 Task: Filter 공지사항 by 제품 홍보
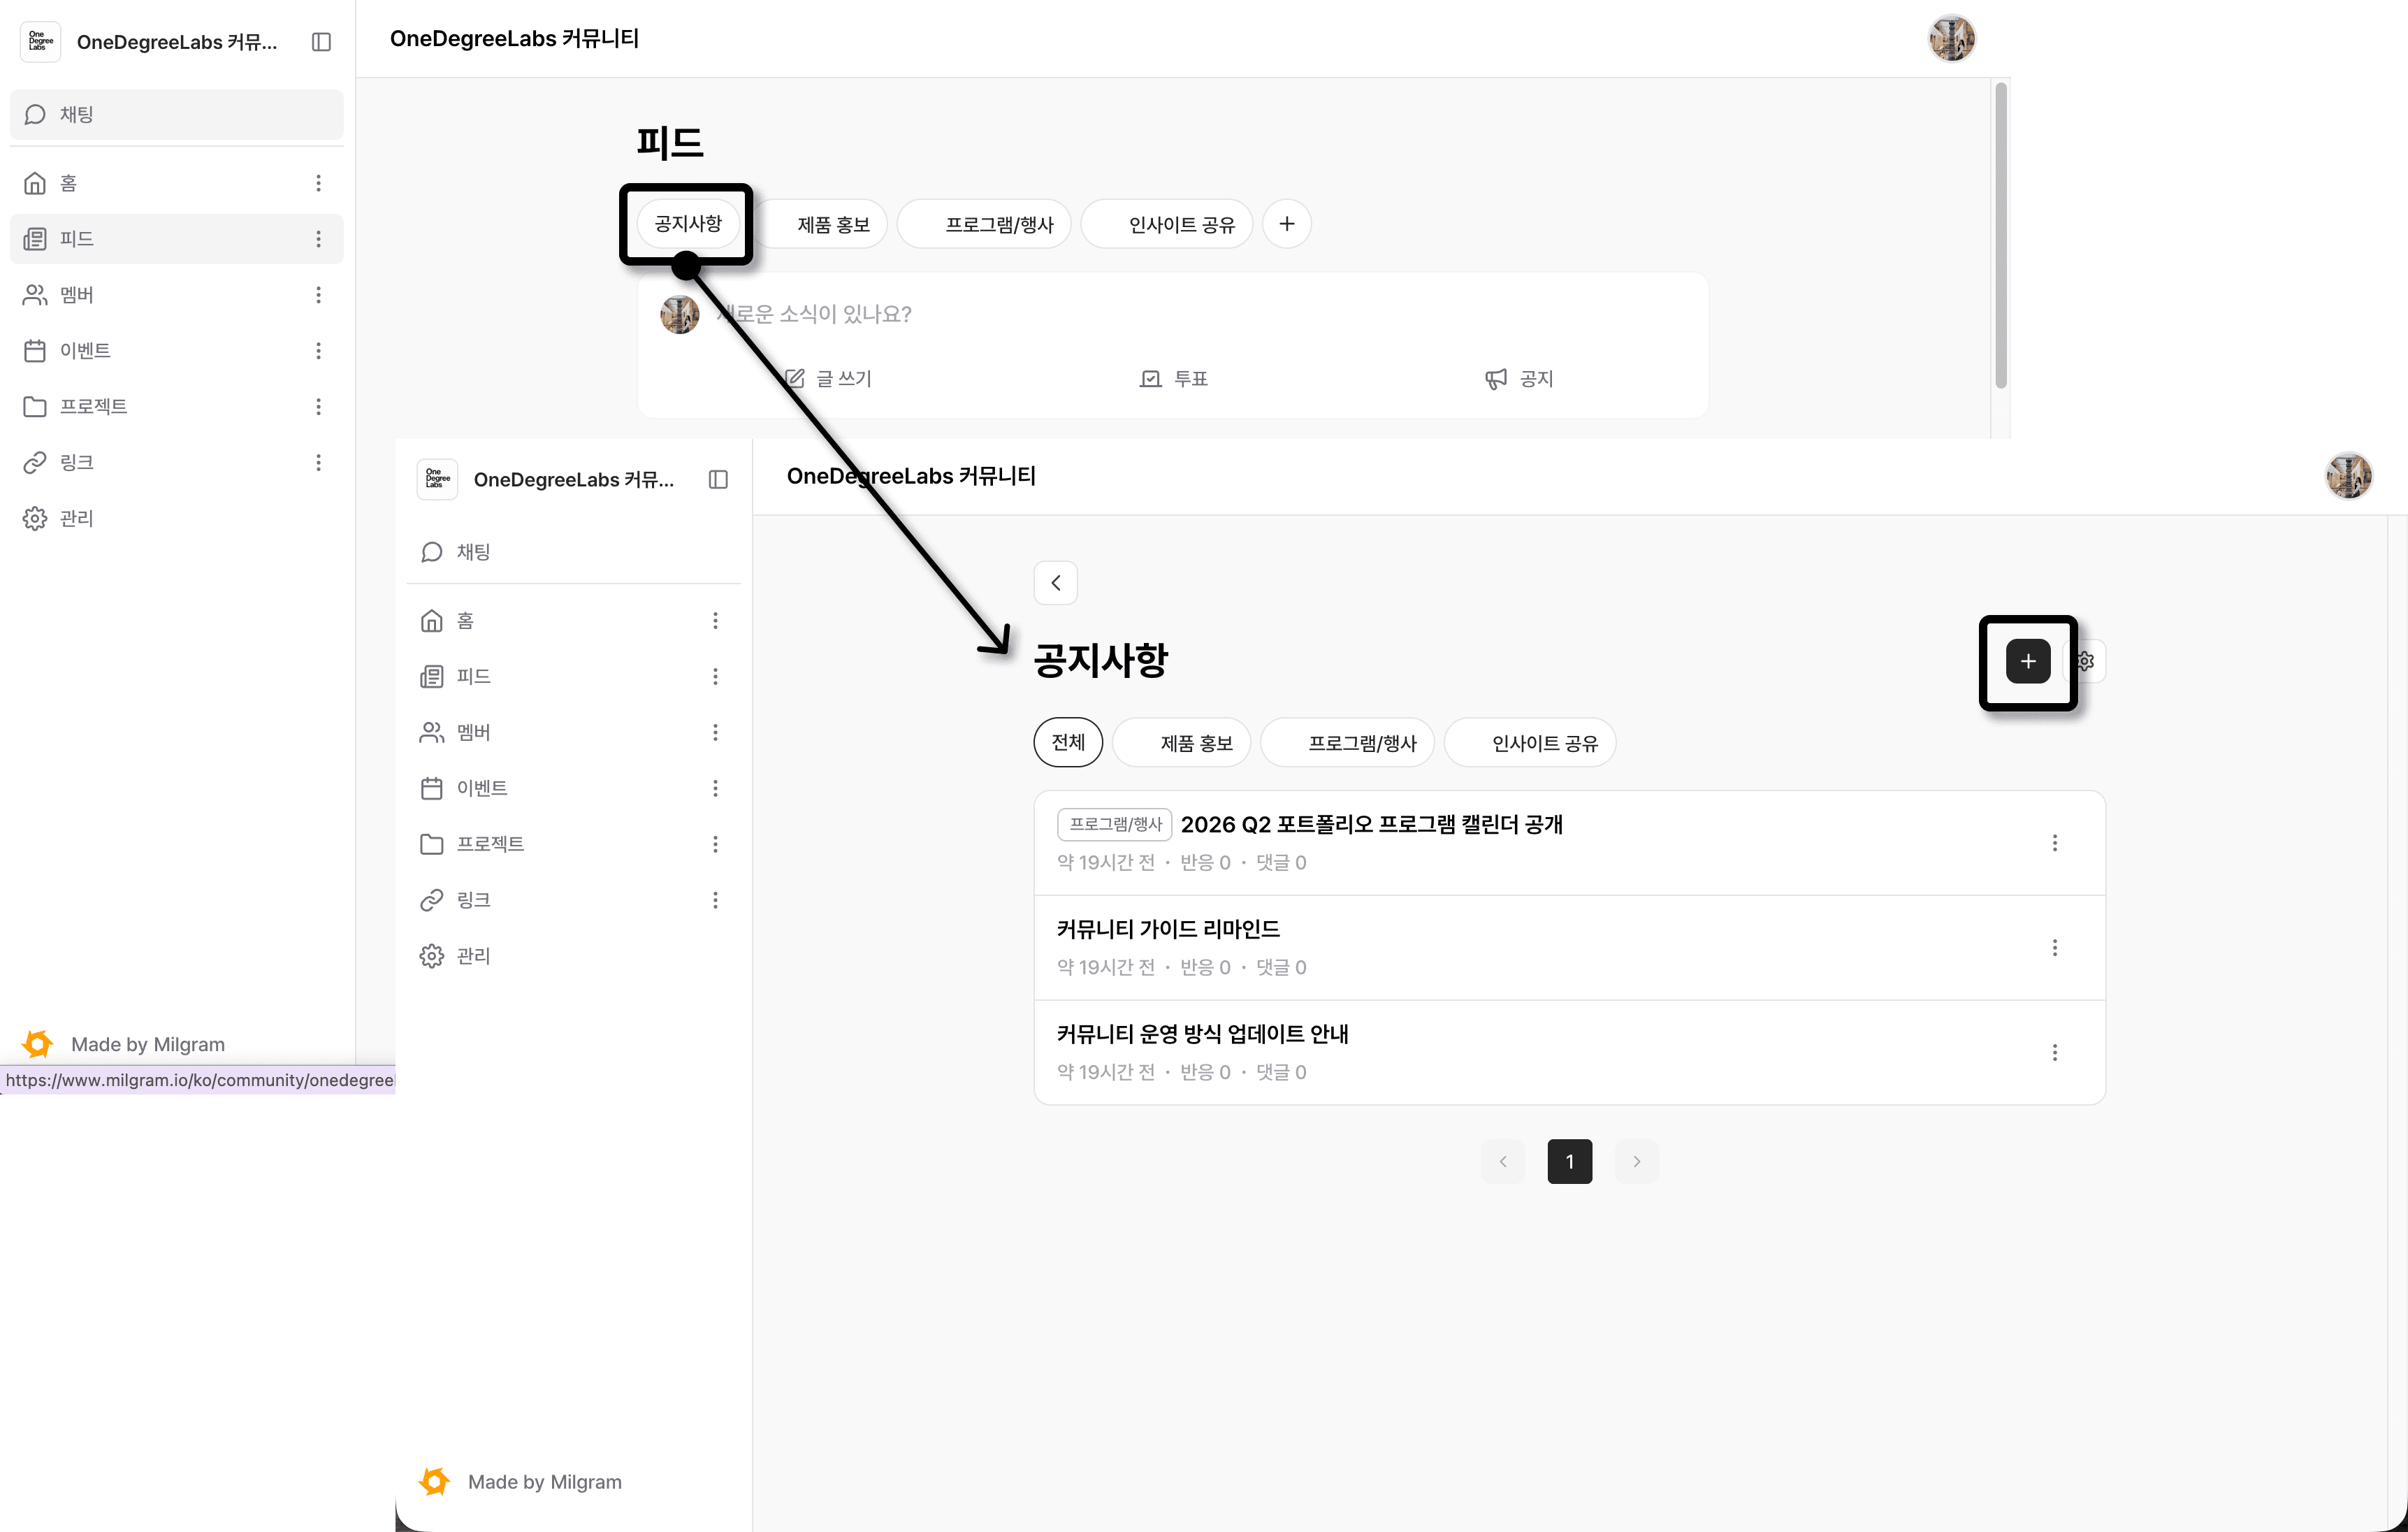[x=1182, y=743]
